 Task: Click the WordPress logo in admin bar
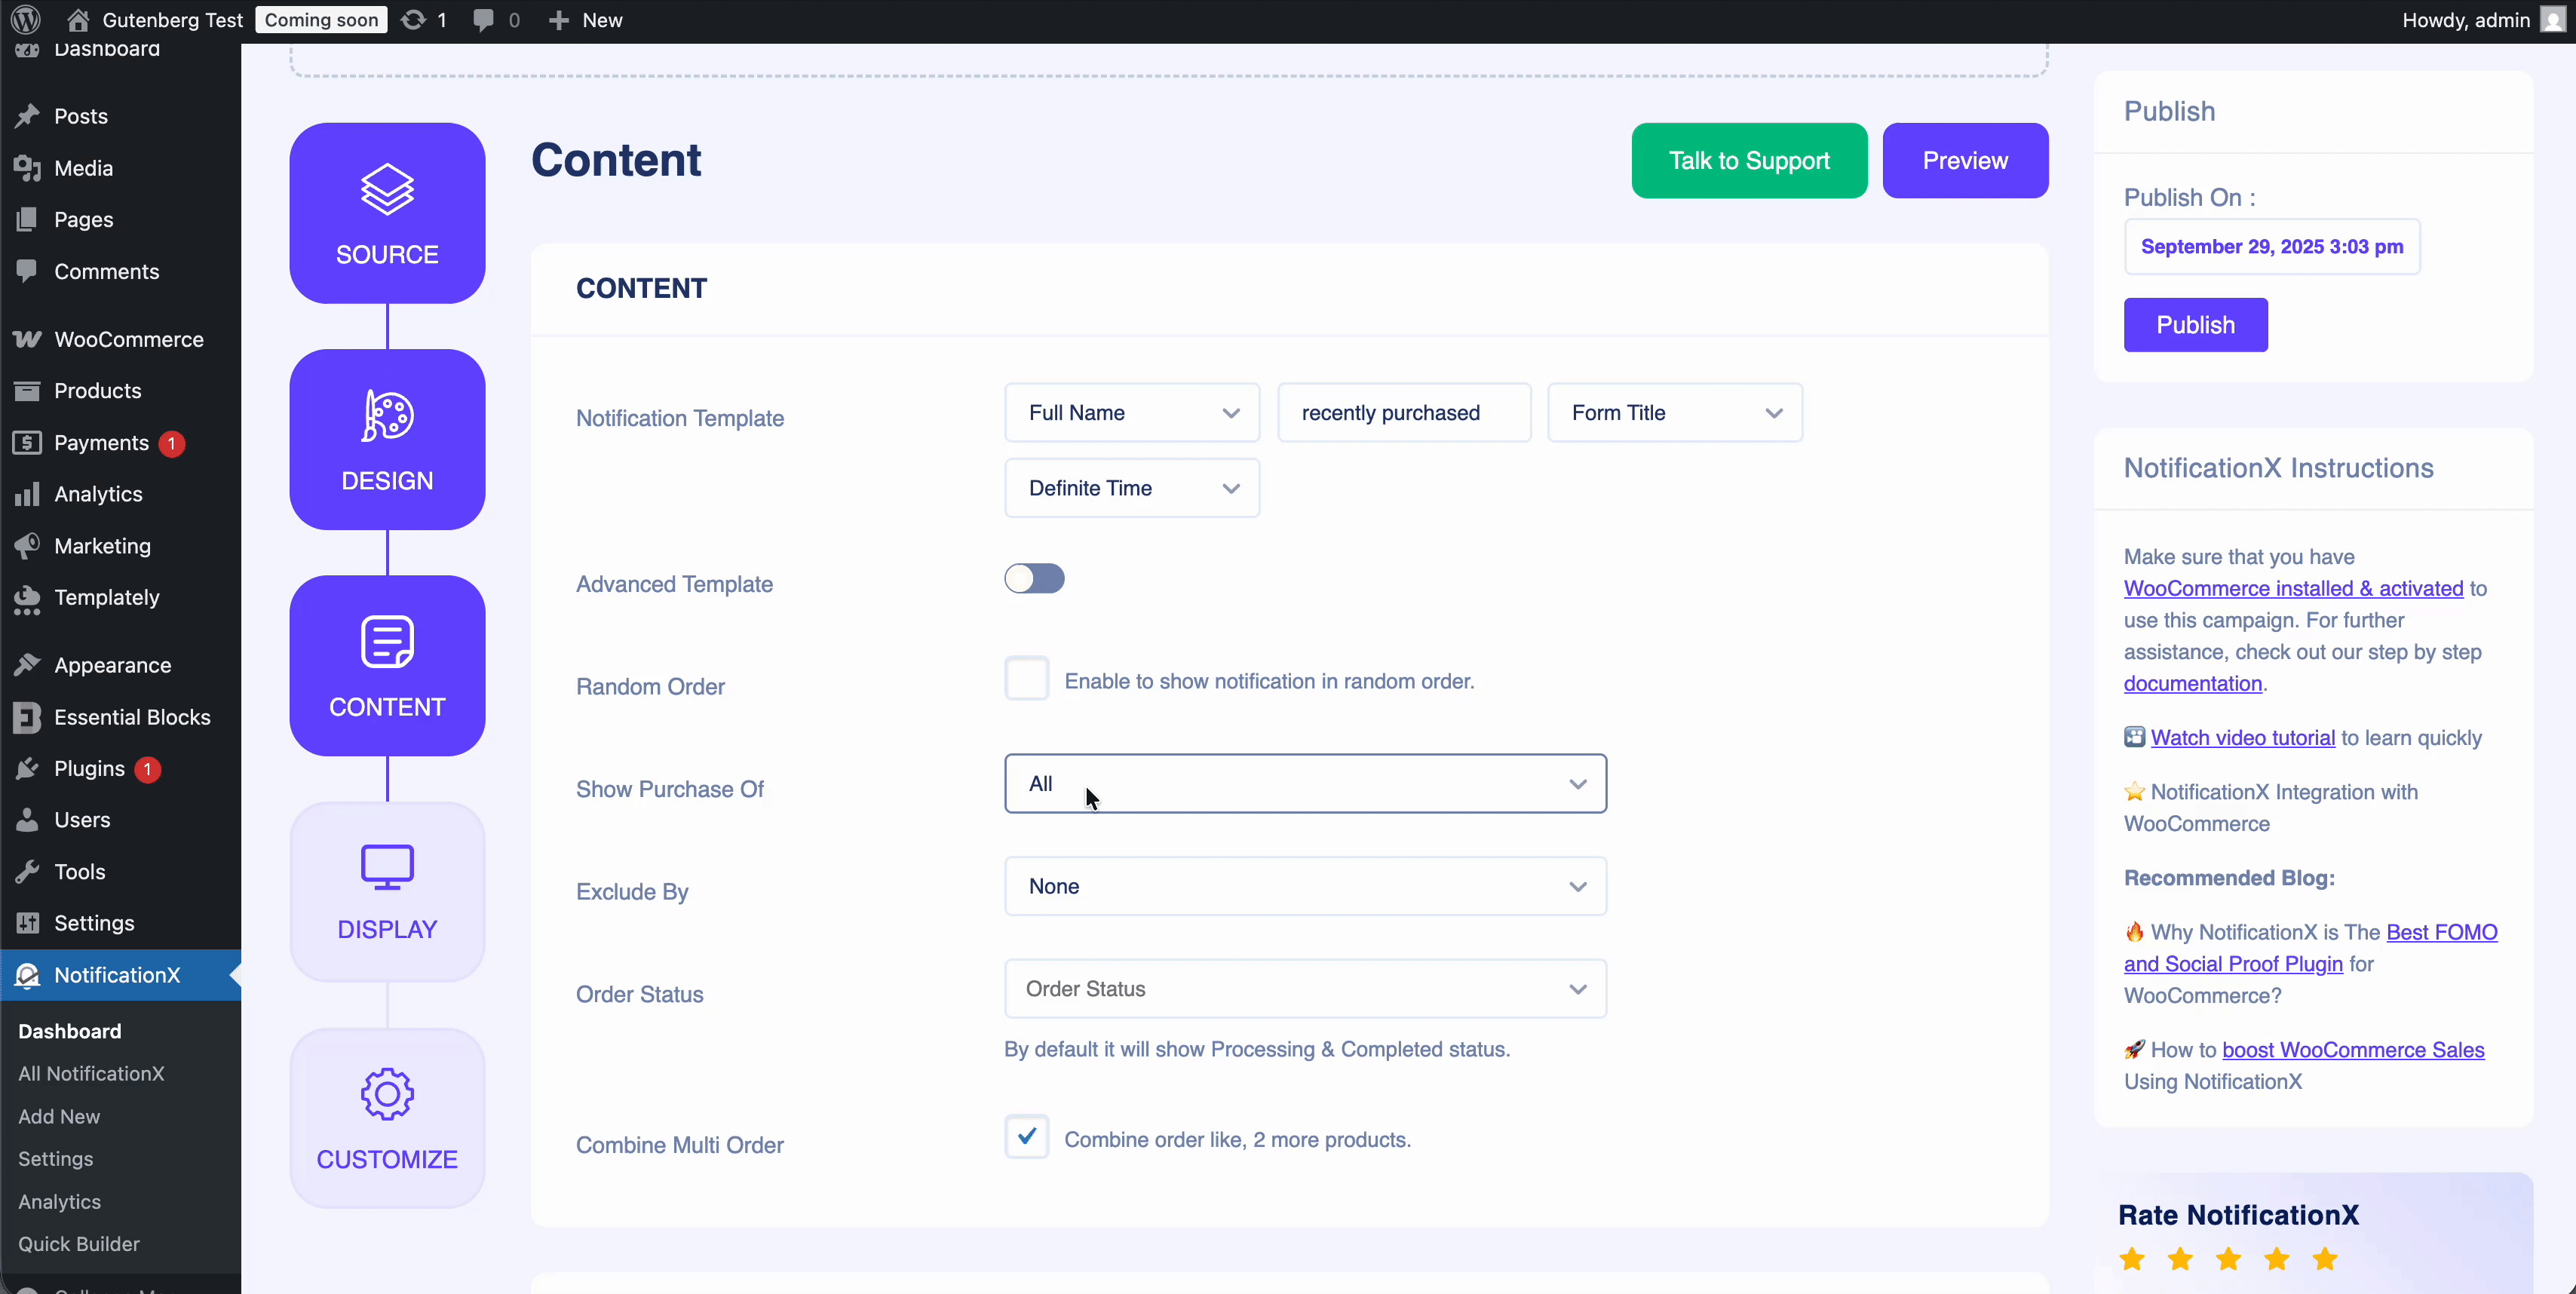click(x=26, y=20)
